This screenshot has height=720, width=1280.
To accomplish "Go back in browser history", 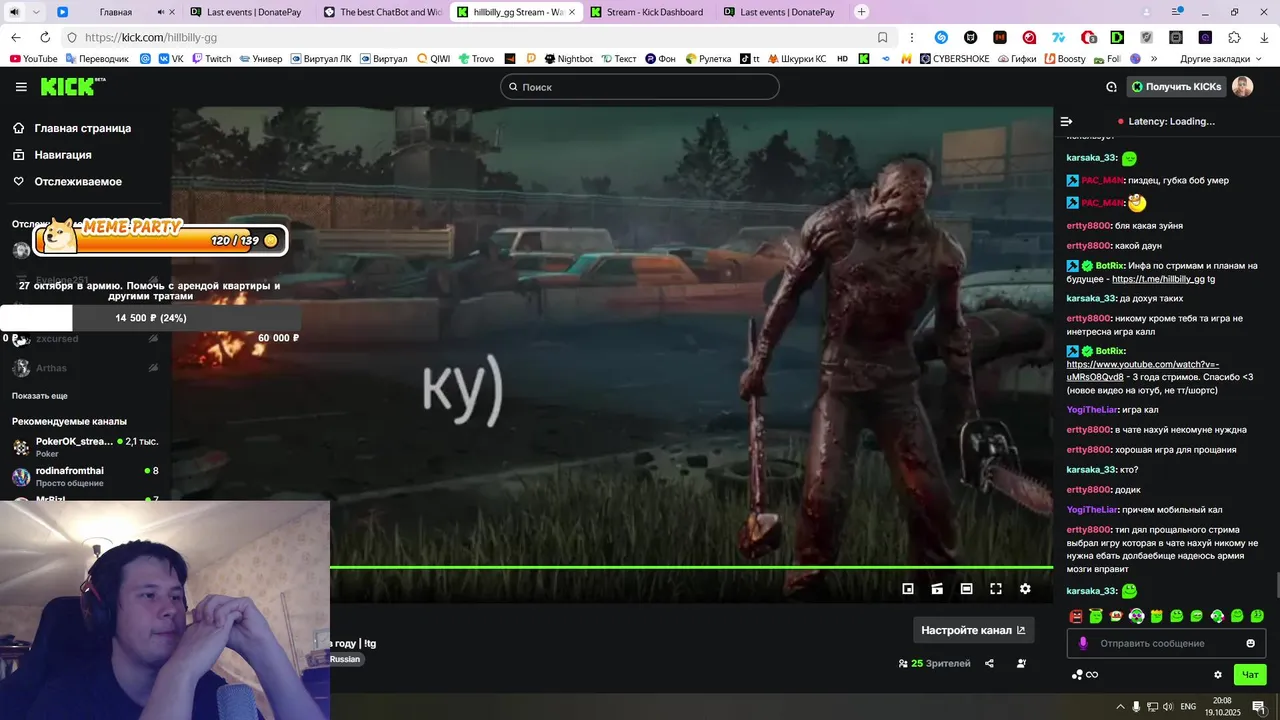I will coord(16,37).
